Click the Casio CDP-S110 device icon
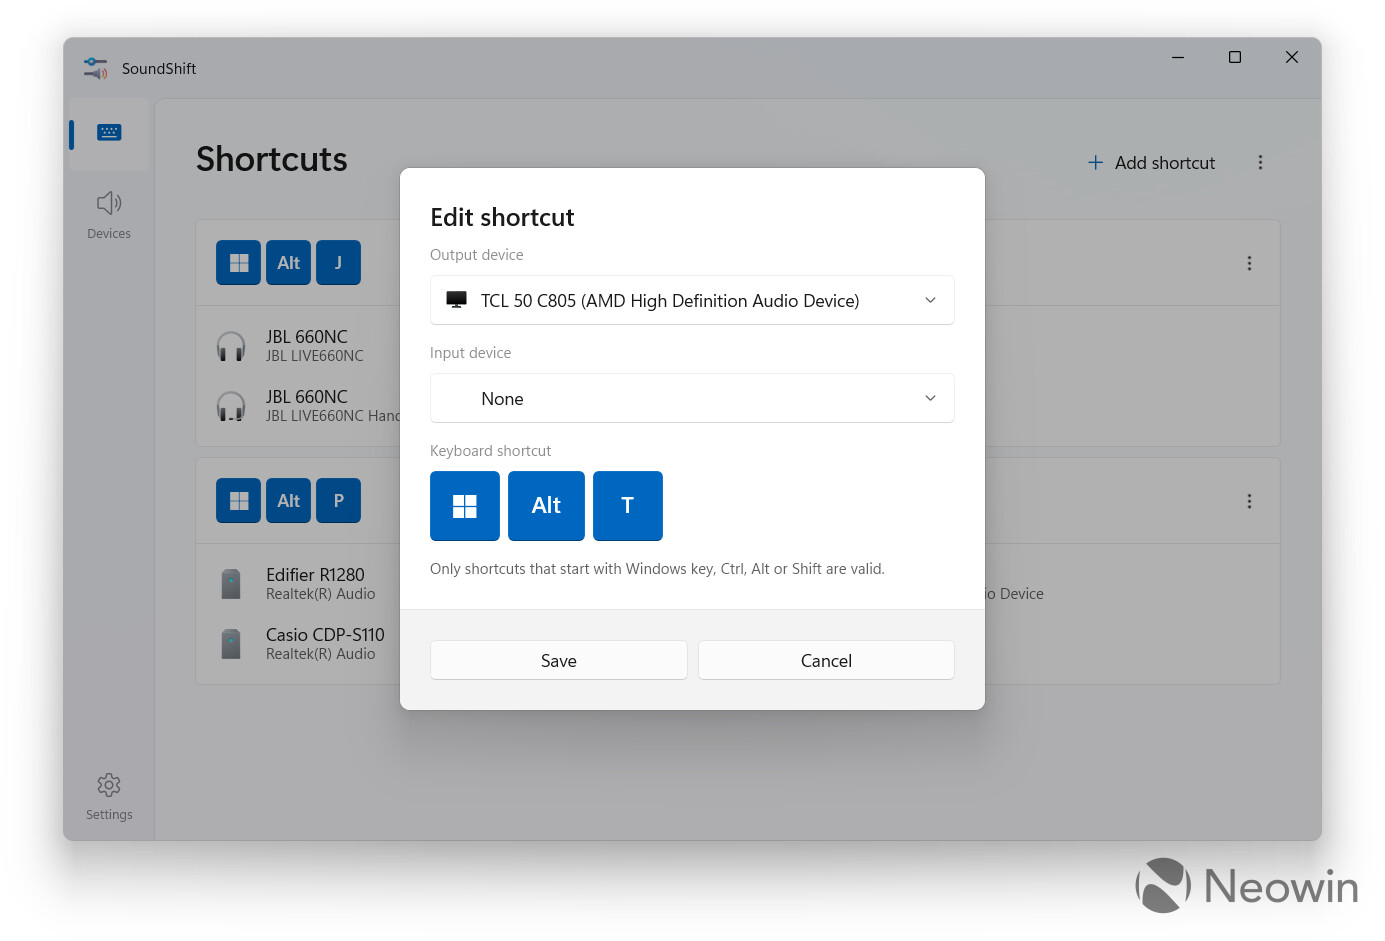The height and width of the screenshot is (941, 1385). point(231,644)
